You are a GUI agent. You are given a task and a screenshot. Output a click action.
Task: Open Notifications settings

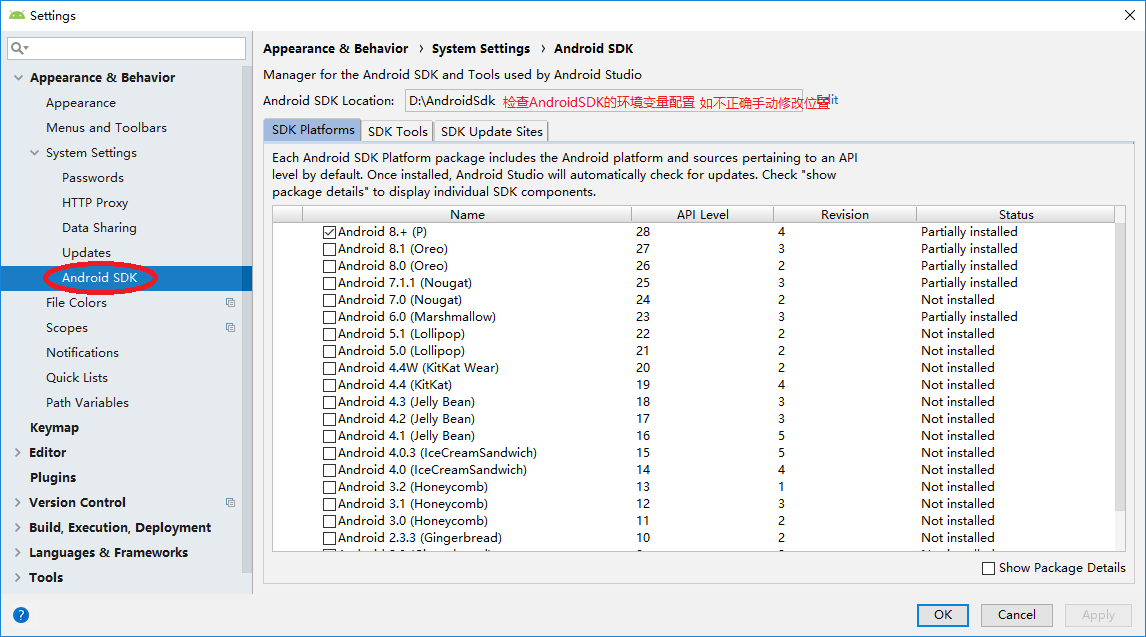(82, 353)
